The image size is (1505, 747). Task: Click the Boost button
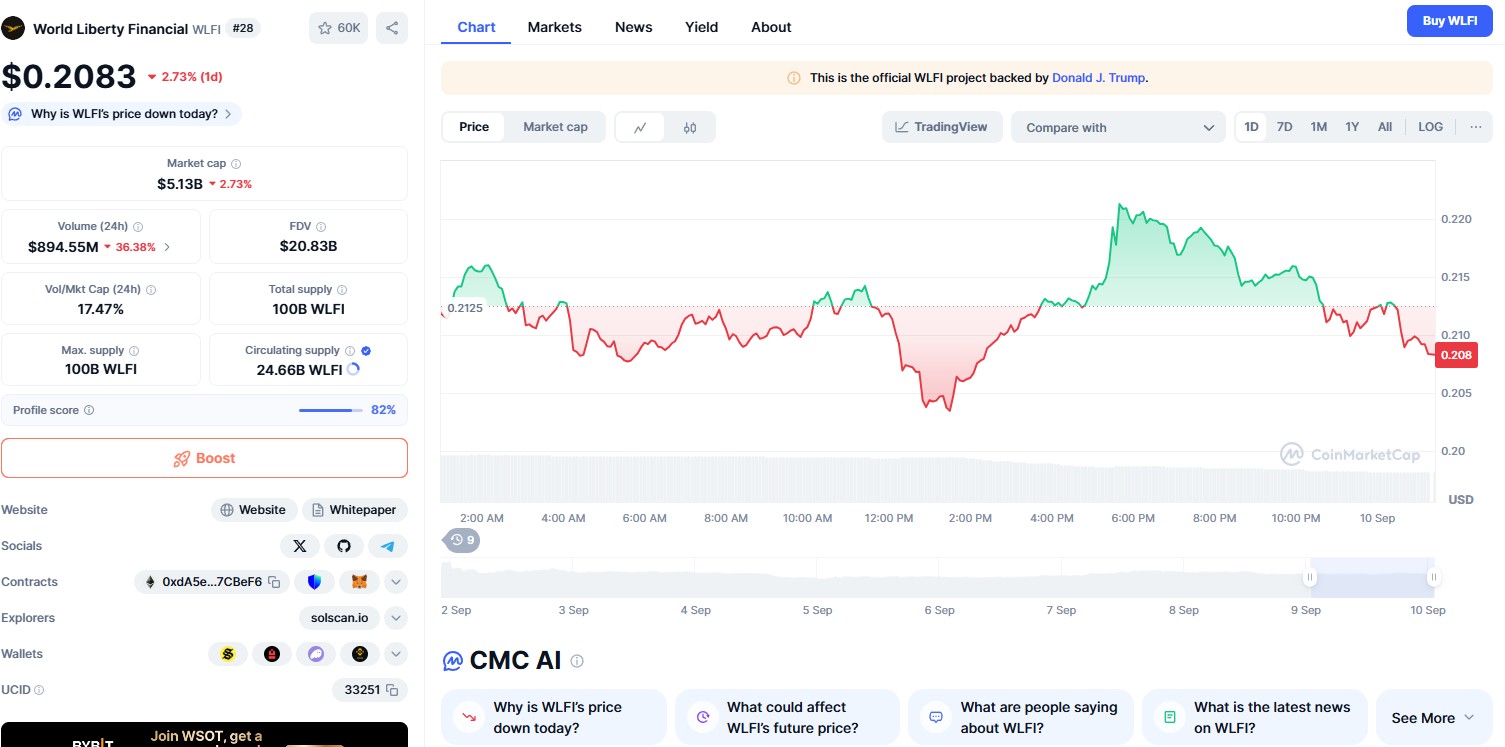[x=204, y=458]
